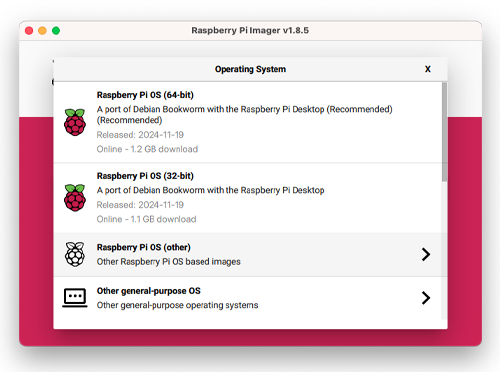Click the red raspberry icon for 32-bit OS
The width and height of the screenshot is (500, 372).
point(75,198)
